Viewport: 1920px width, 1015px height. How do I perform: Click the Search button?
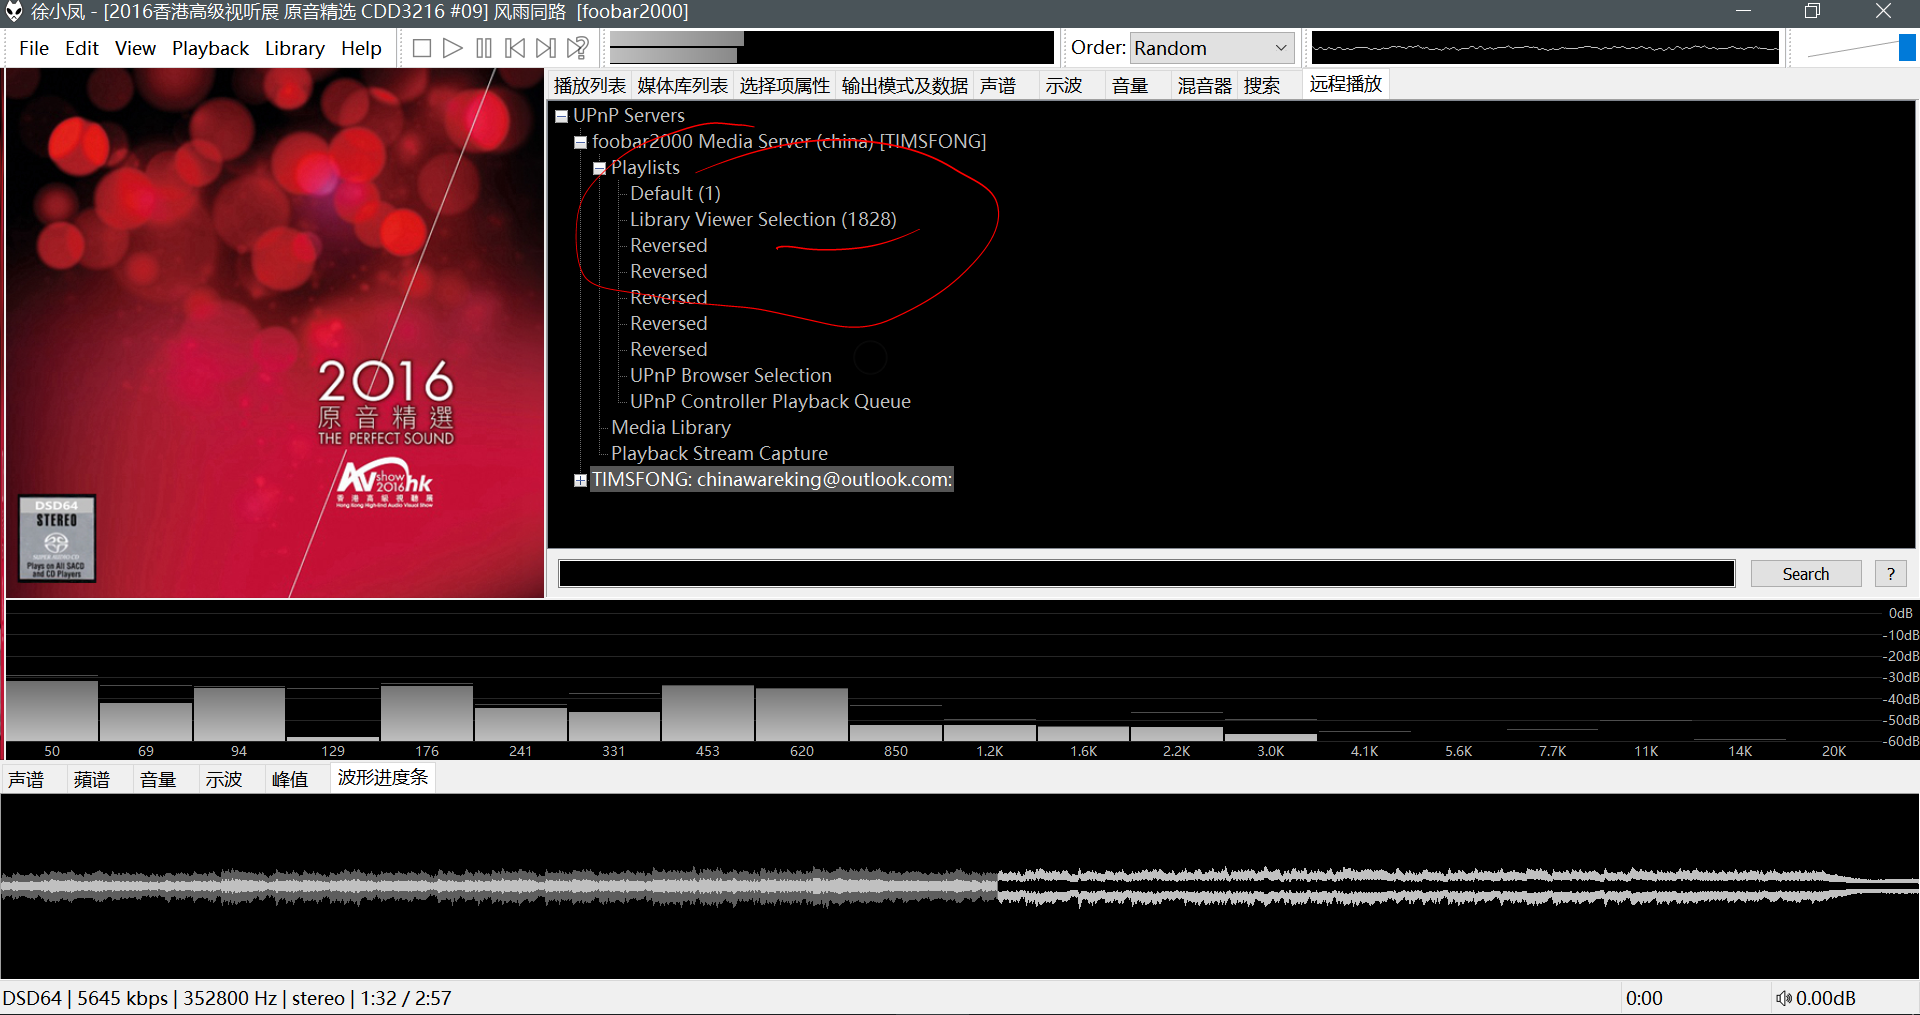[1805, 573]
